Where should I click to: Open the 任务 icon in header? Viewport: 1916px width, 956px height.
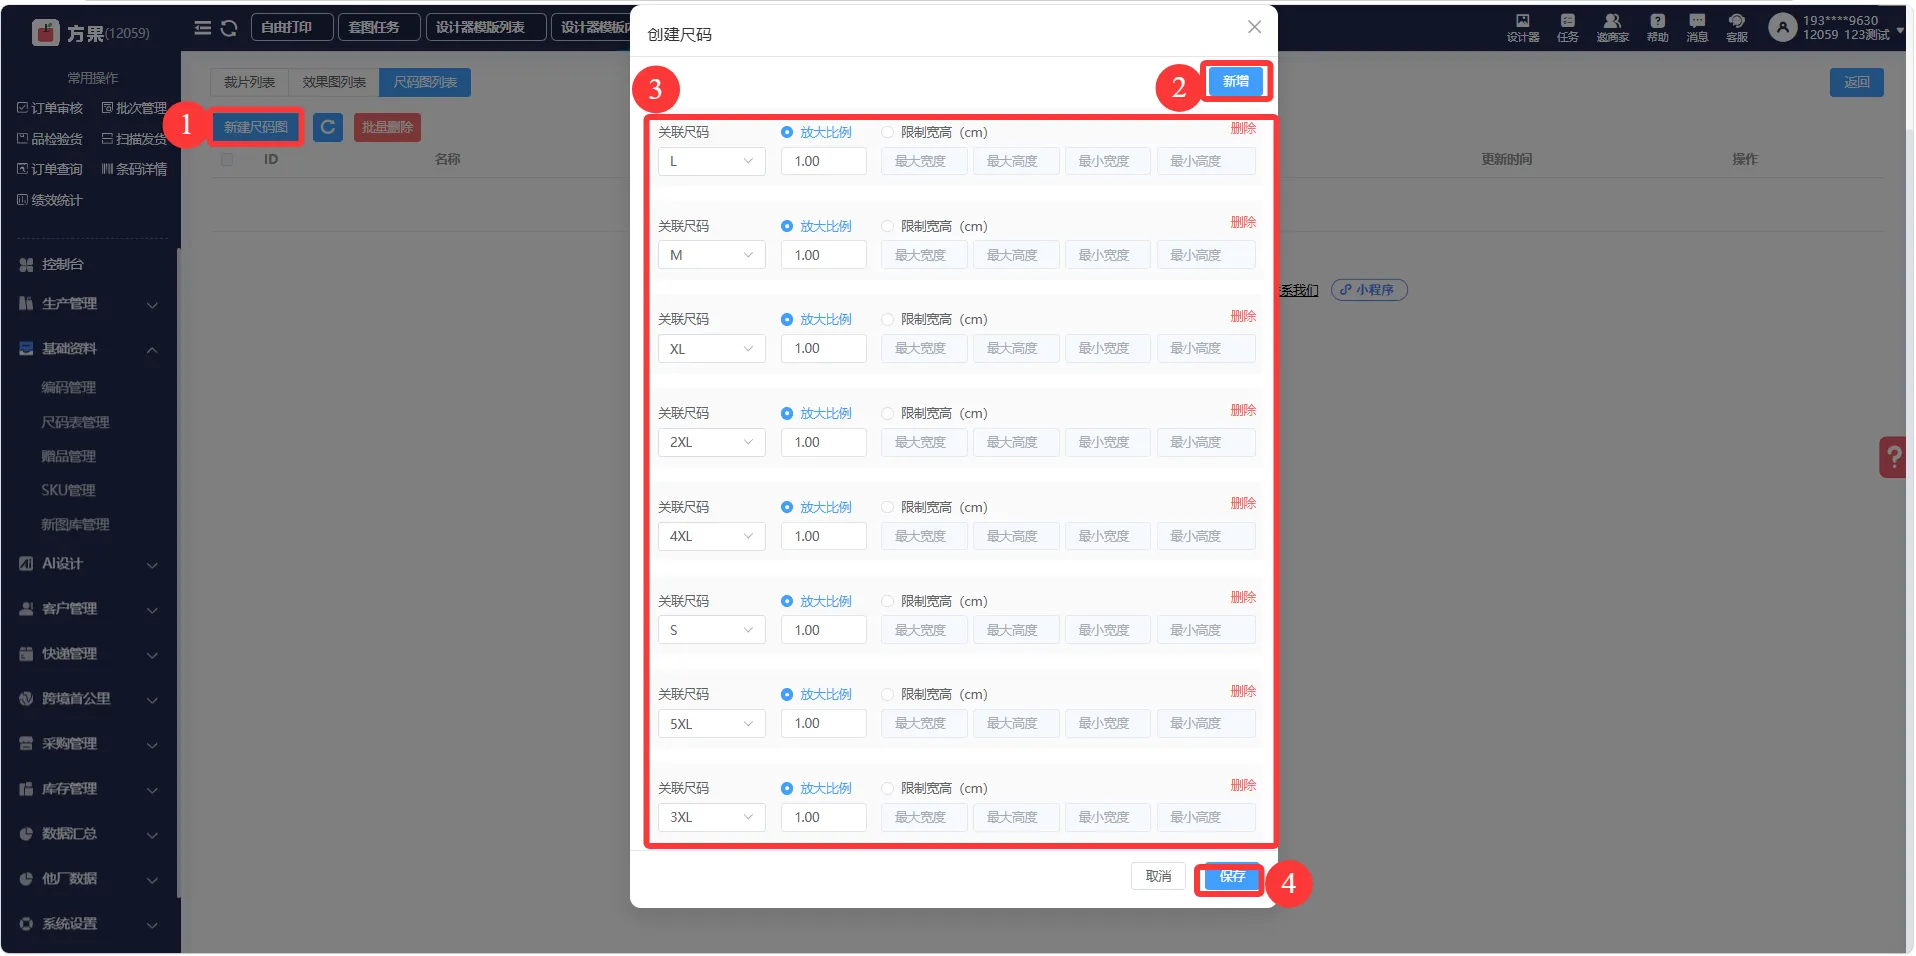click(1568, 28)
